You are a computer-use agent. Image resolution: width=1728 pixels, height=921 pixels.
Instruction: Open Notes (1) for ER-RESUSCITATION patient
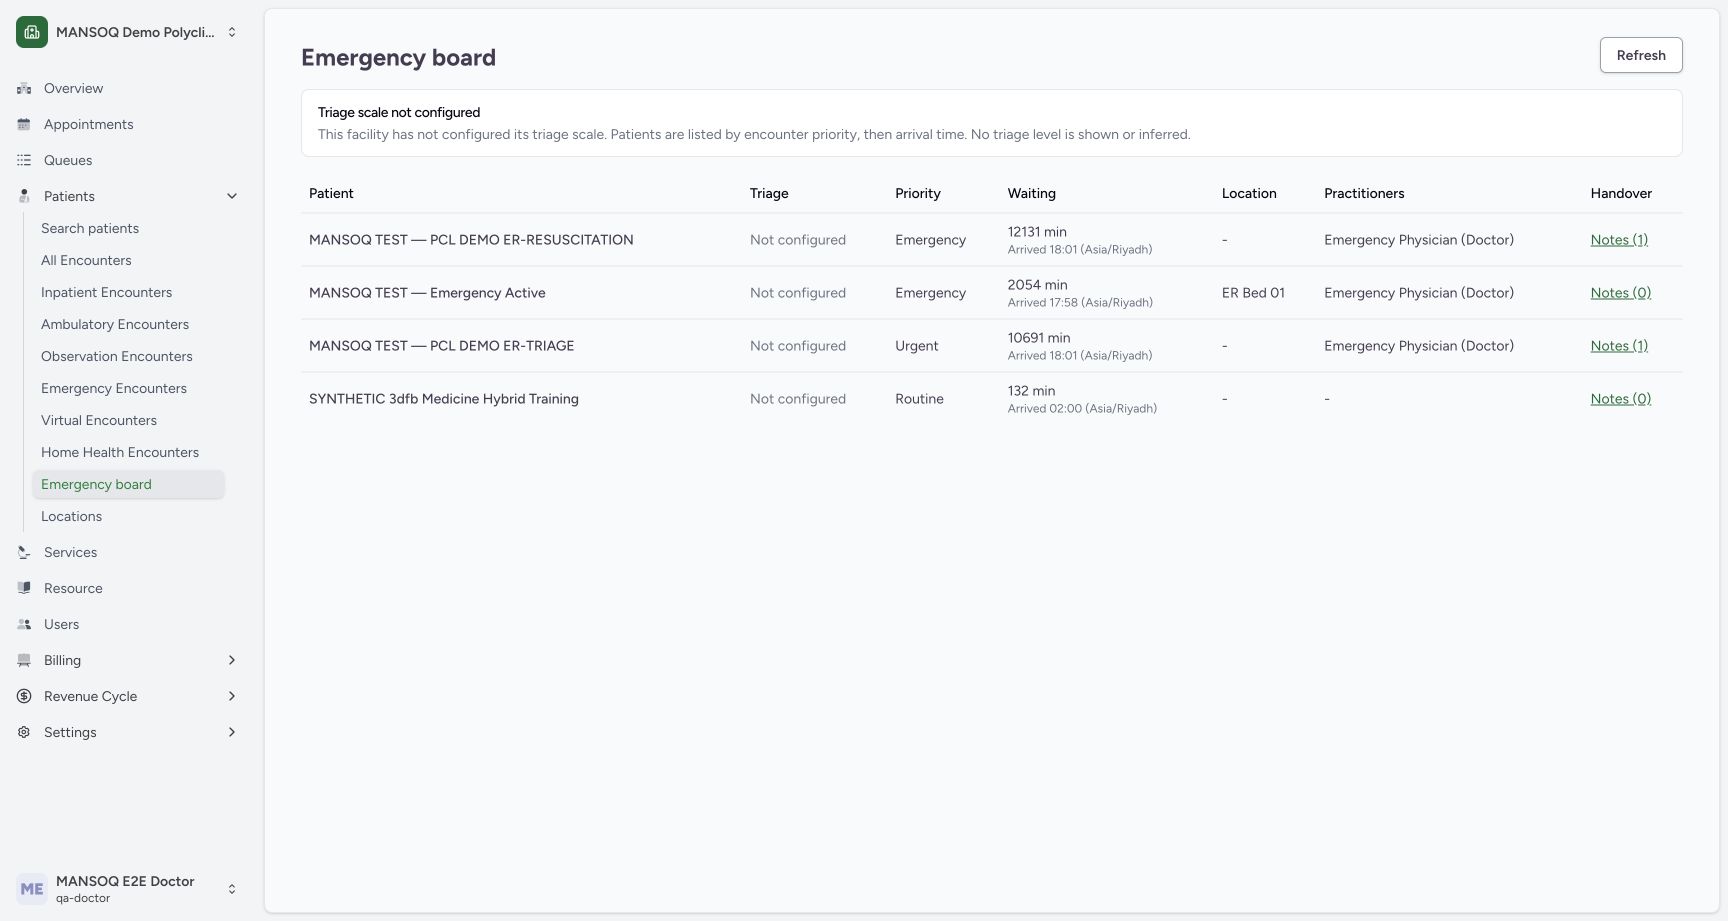tap(1619, 240)
